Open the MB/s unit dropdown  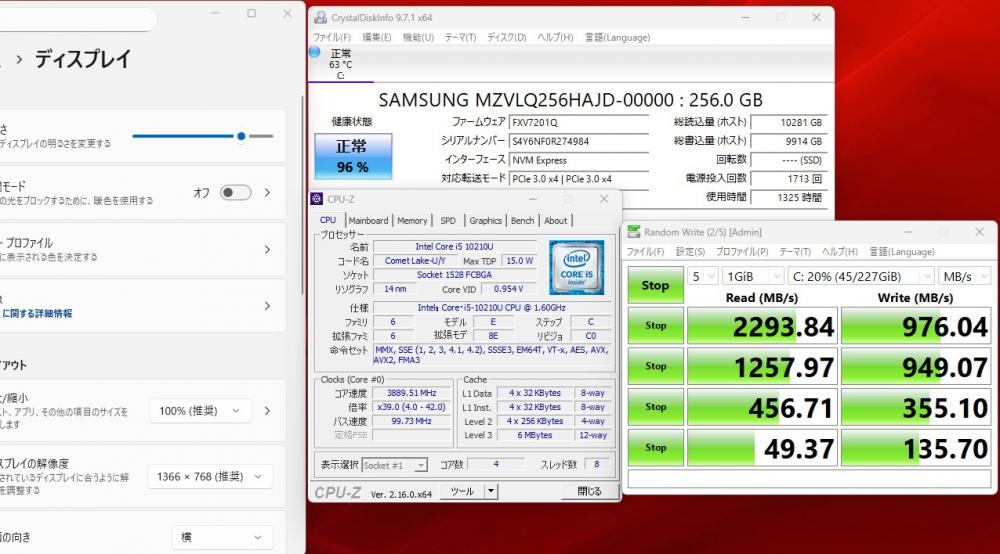coord(964,276)
